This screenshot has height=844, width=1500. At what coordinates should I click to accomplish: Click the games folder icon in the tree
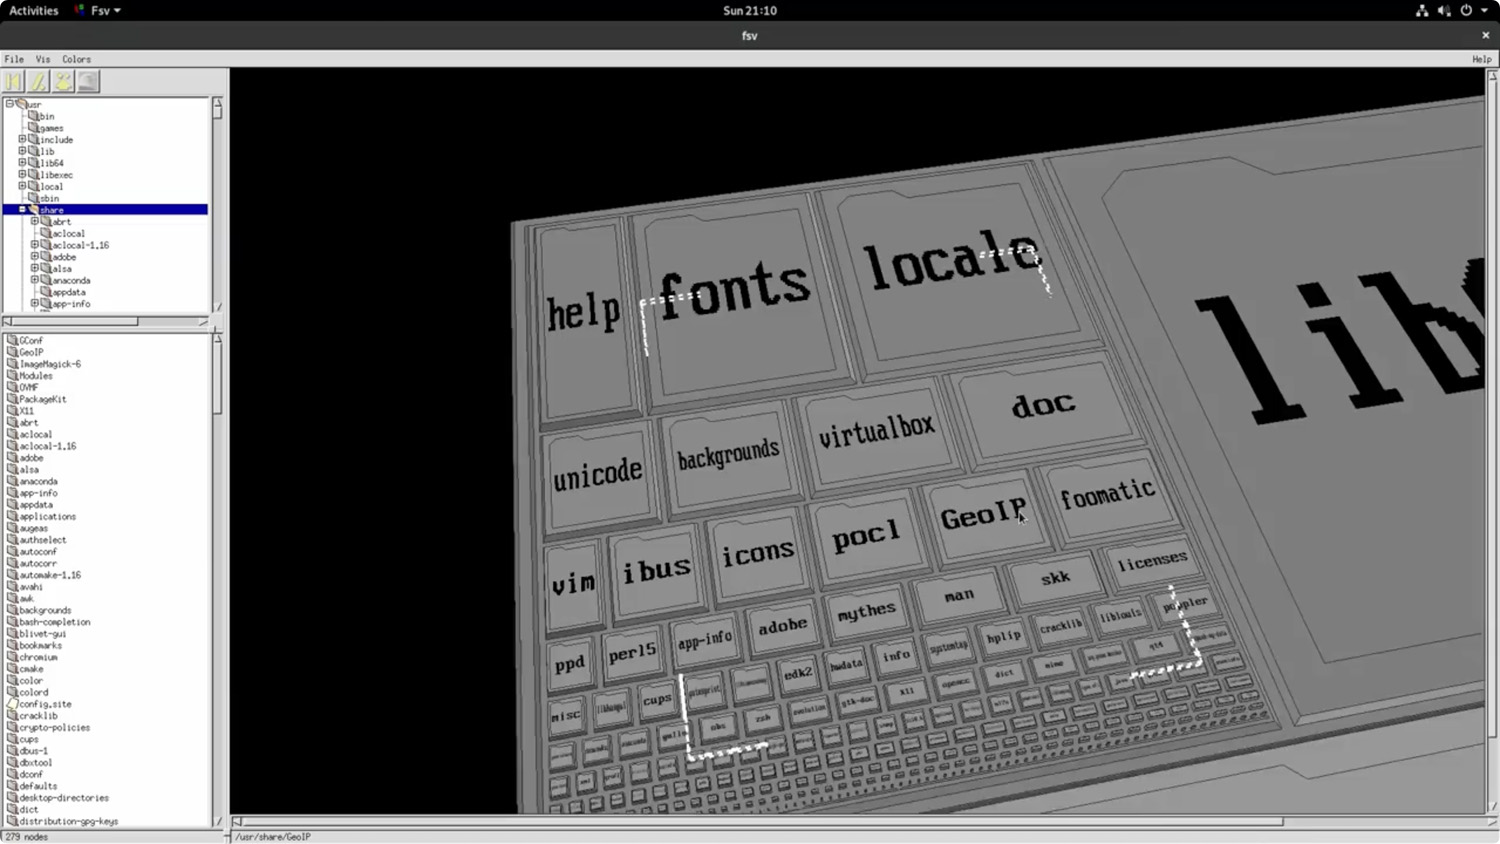point(33,128)
